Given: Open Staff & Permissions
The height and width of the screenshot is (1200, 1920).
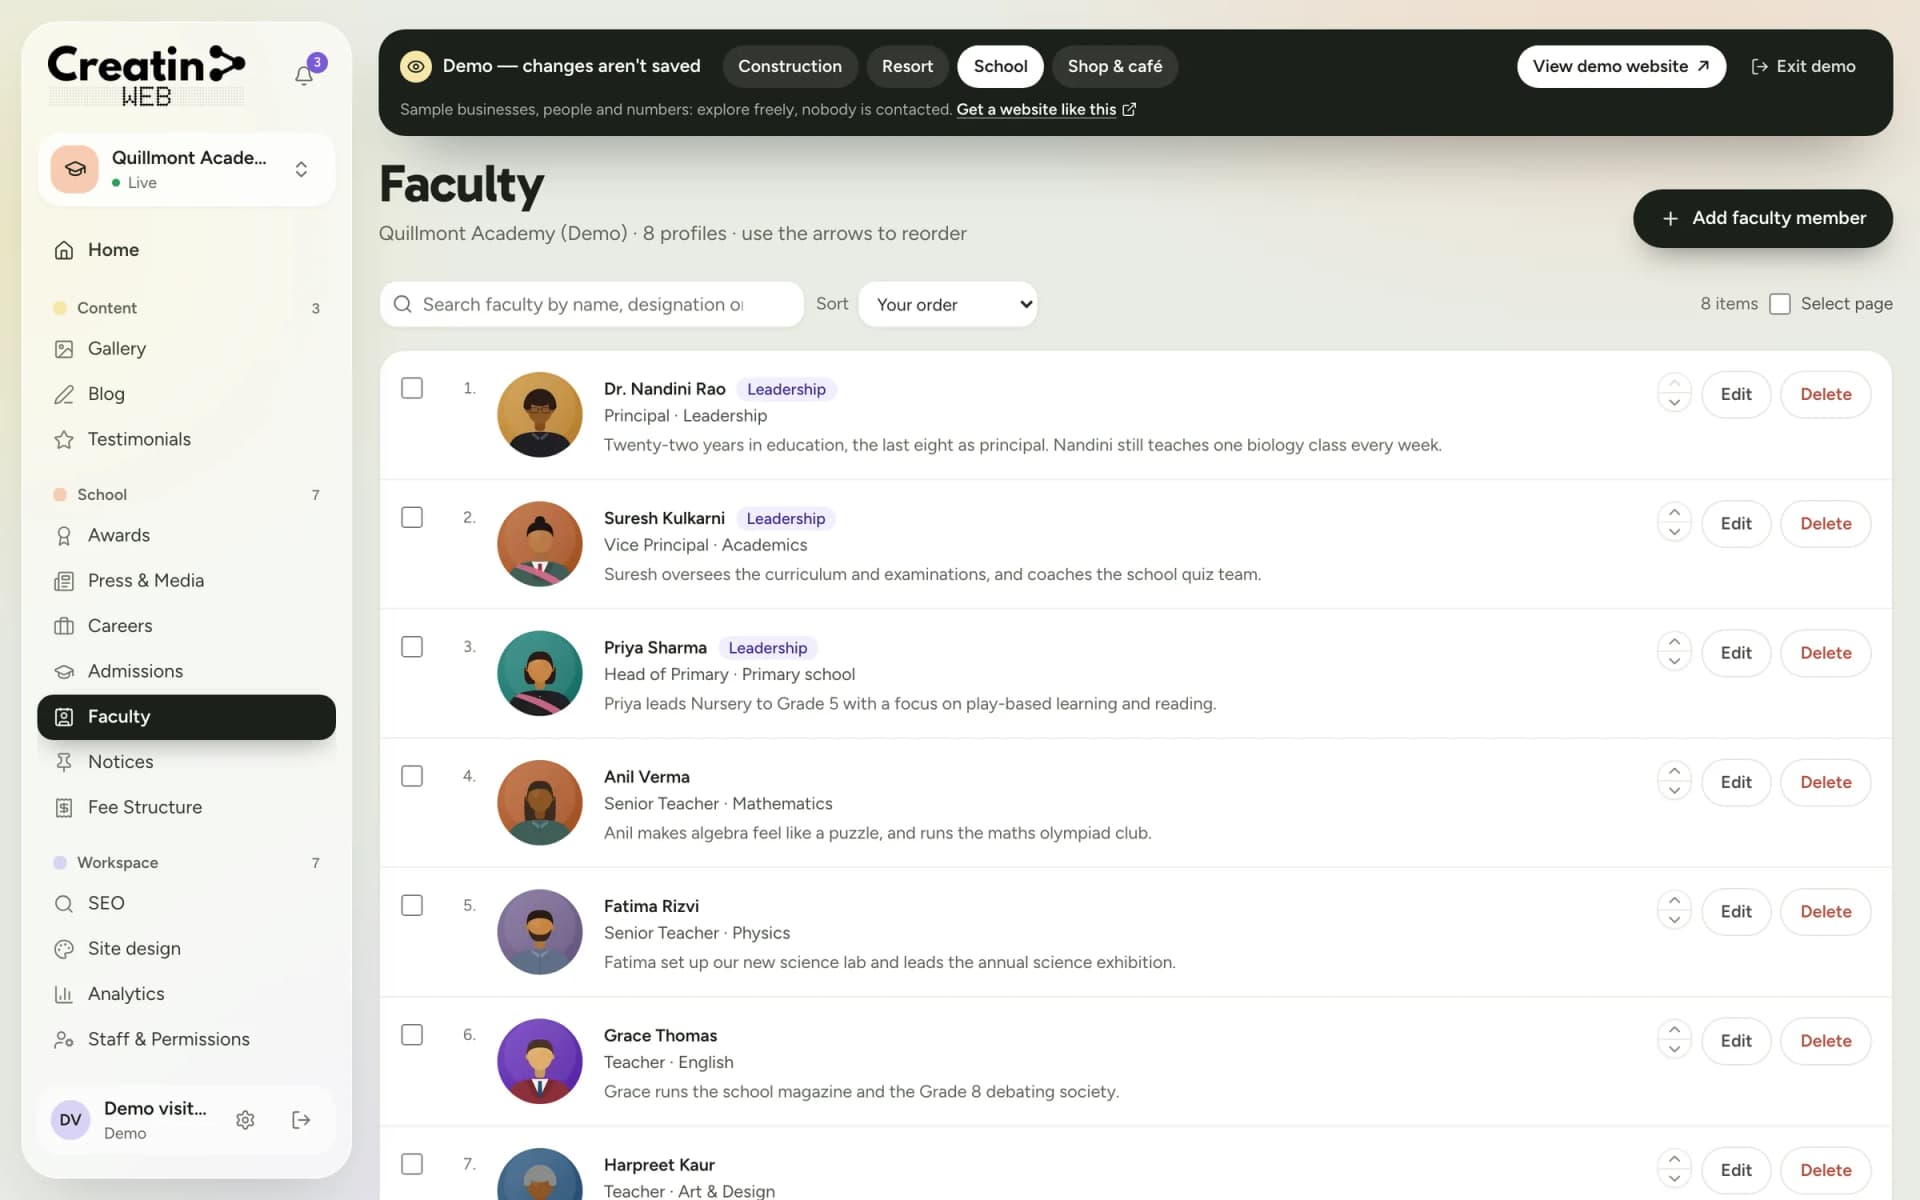Looking at the screenshot, I should 187,1039.
